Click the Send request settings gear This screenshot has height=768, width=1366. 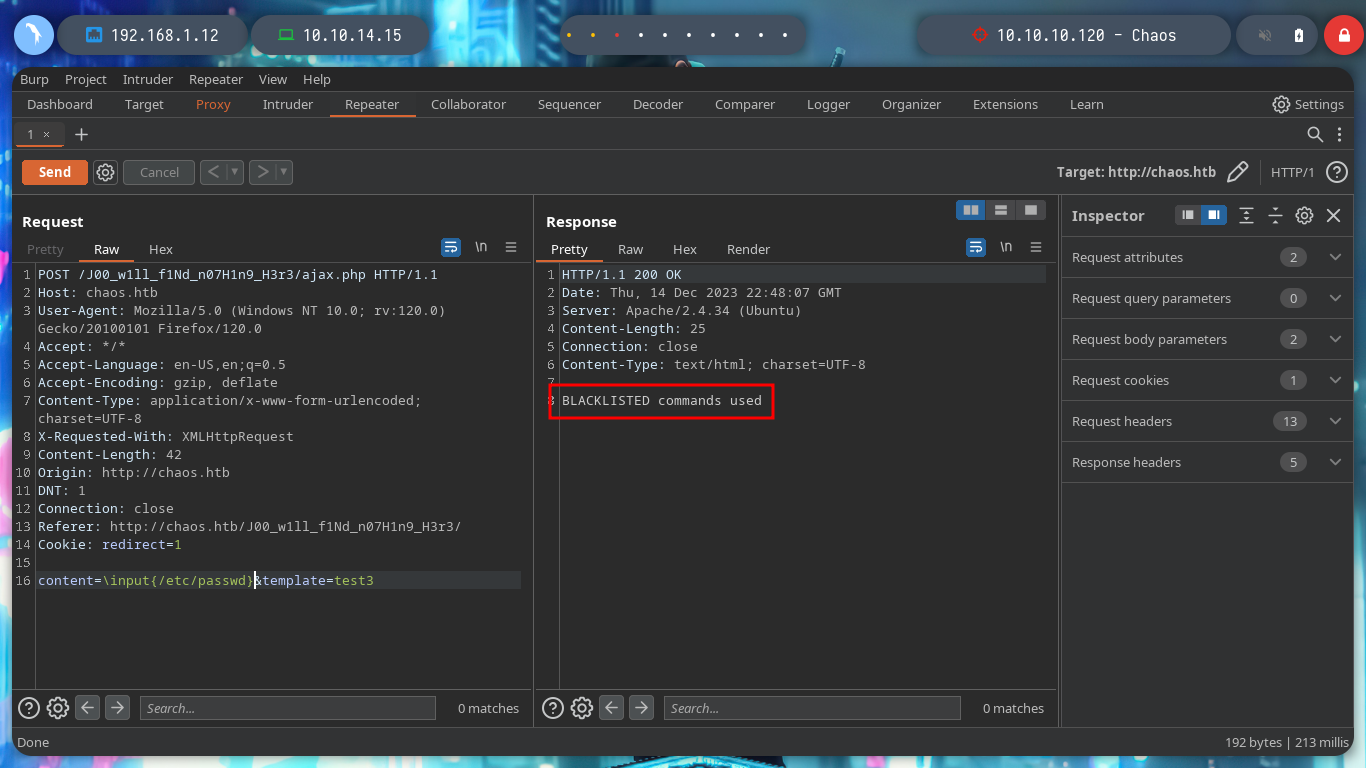[x=105, y=172]
